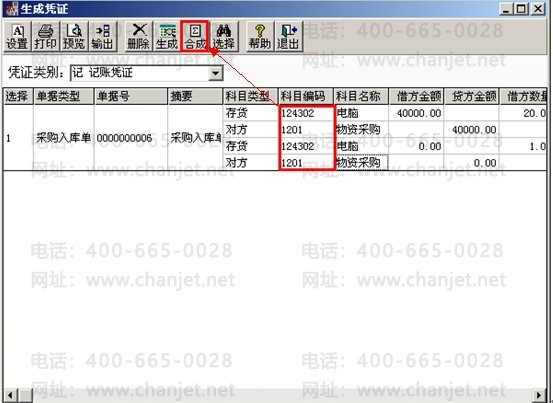
Task: Open the 预览 preview icon
Action: 74,37
